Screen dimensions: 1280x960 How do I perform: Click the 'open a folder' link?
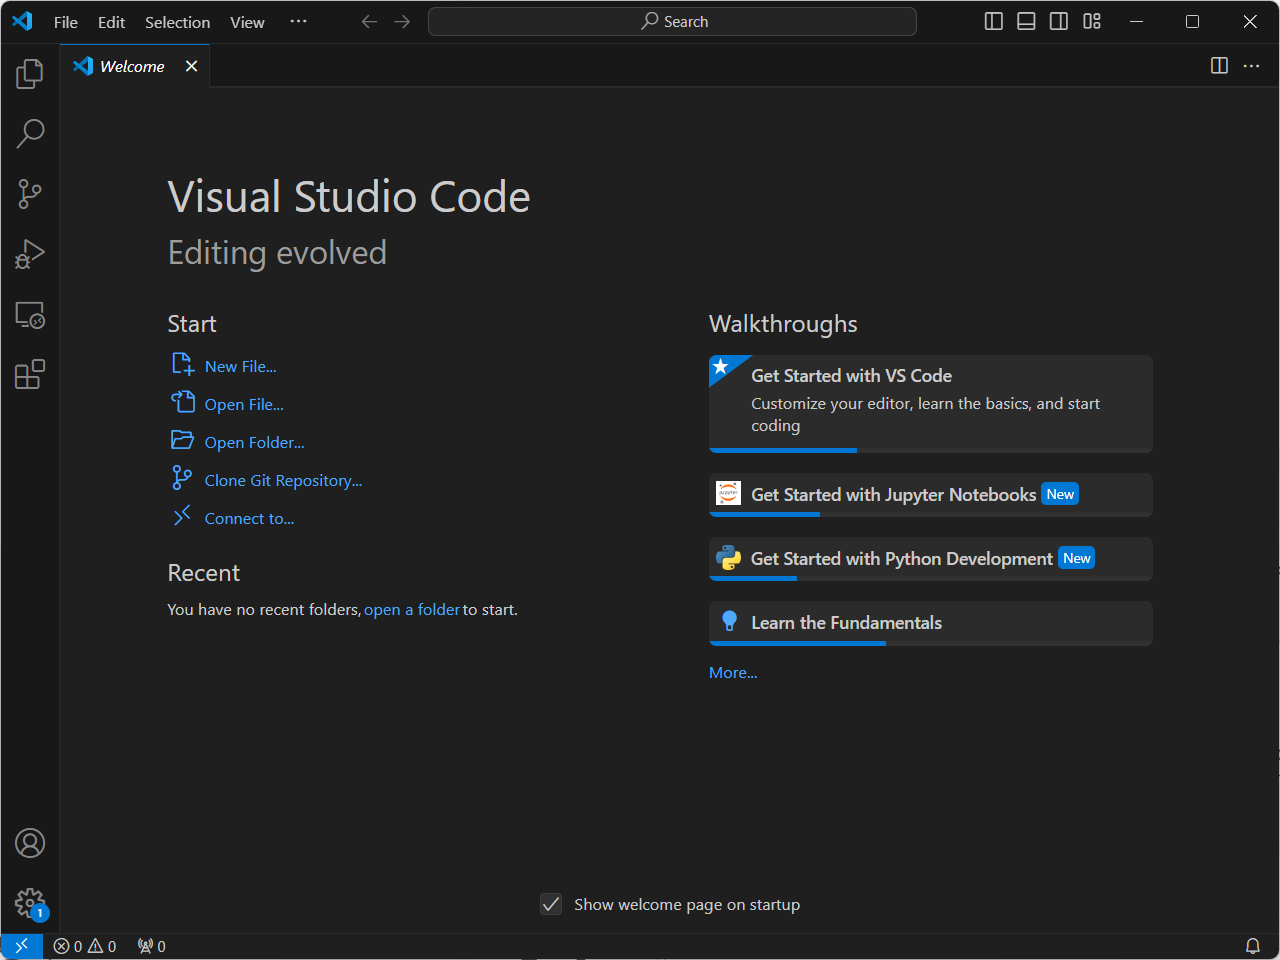412,610
